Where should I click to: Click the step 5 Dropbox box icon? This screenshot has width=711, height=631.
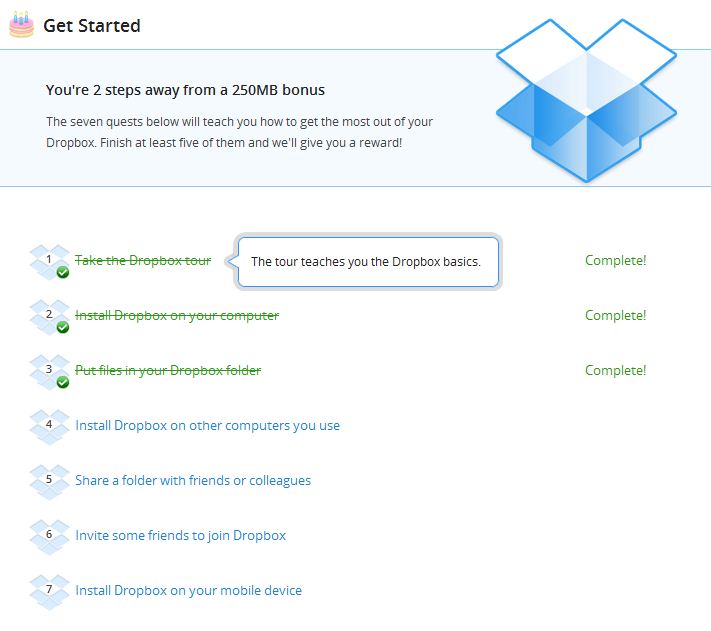pos(49,482)
